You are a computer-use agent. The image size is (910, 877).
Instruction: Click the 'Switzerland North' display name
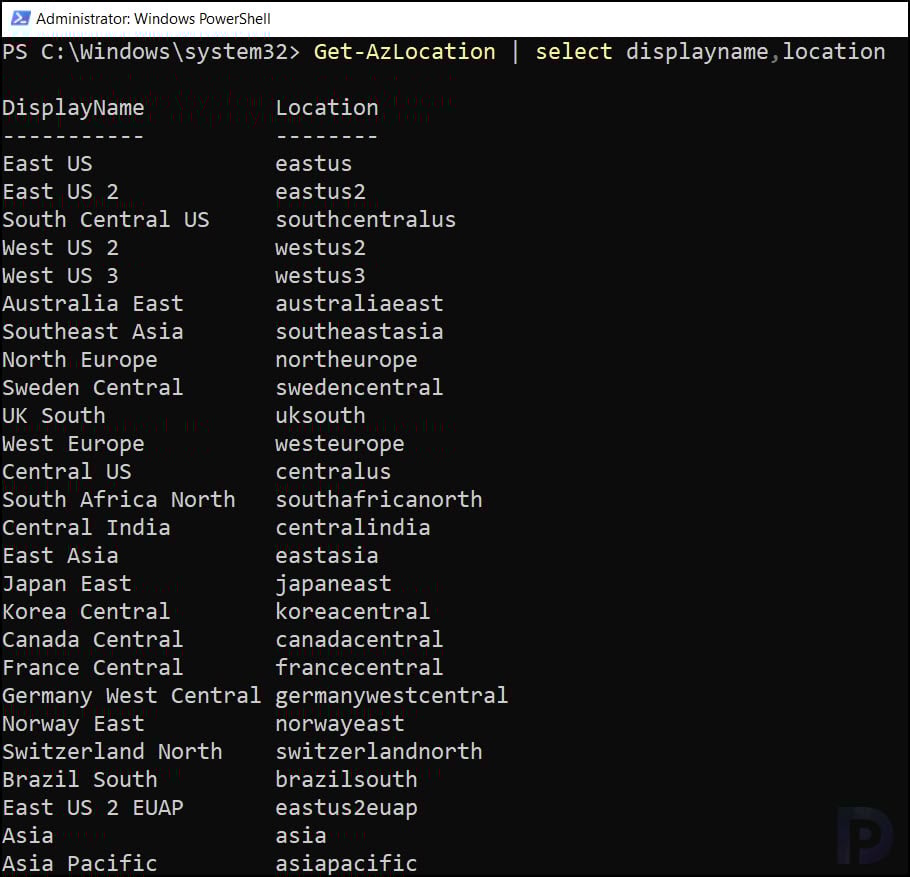tap(113, 752)
